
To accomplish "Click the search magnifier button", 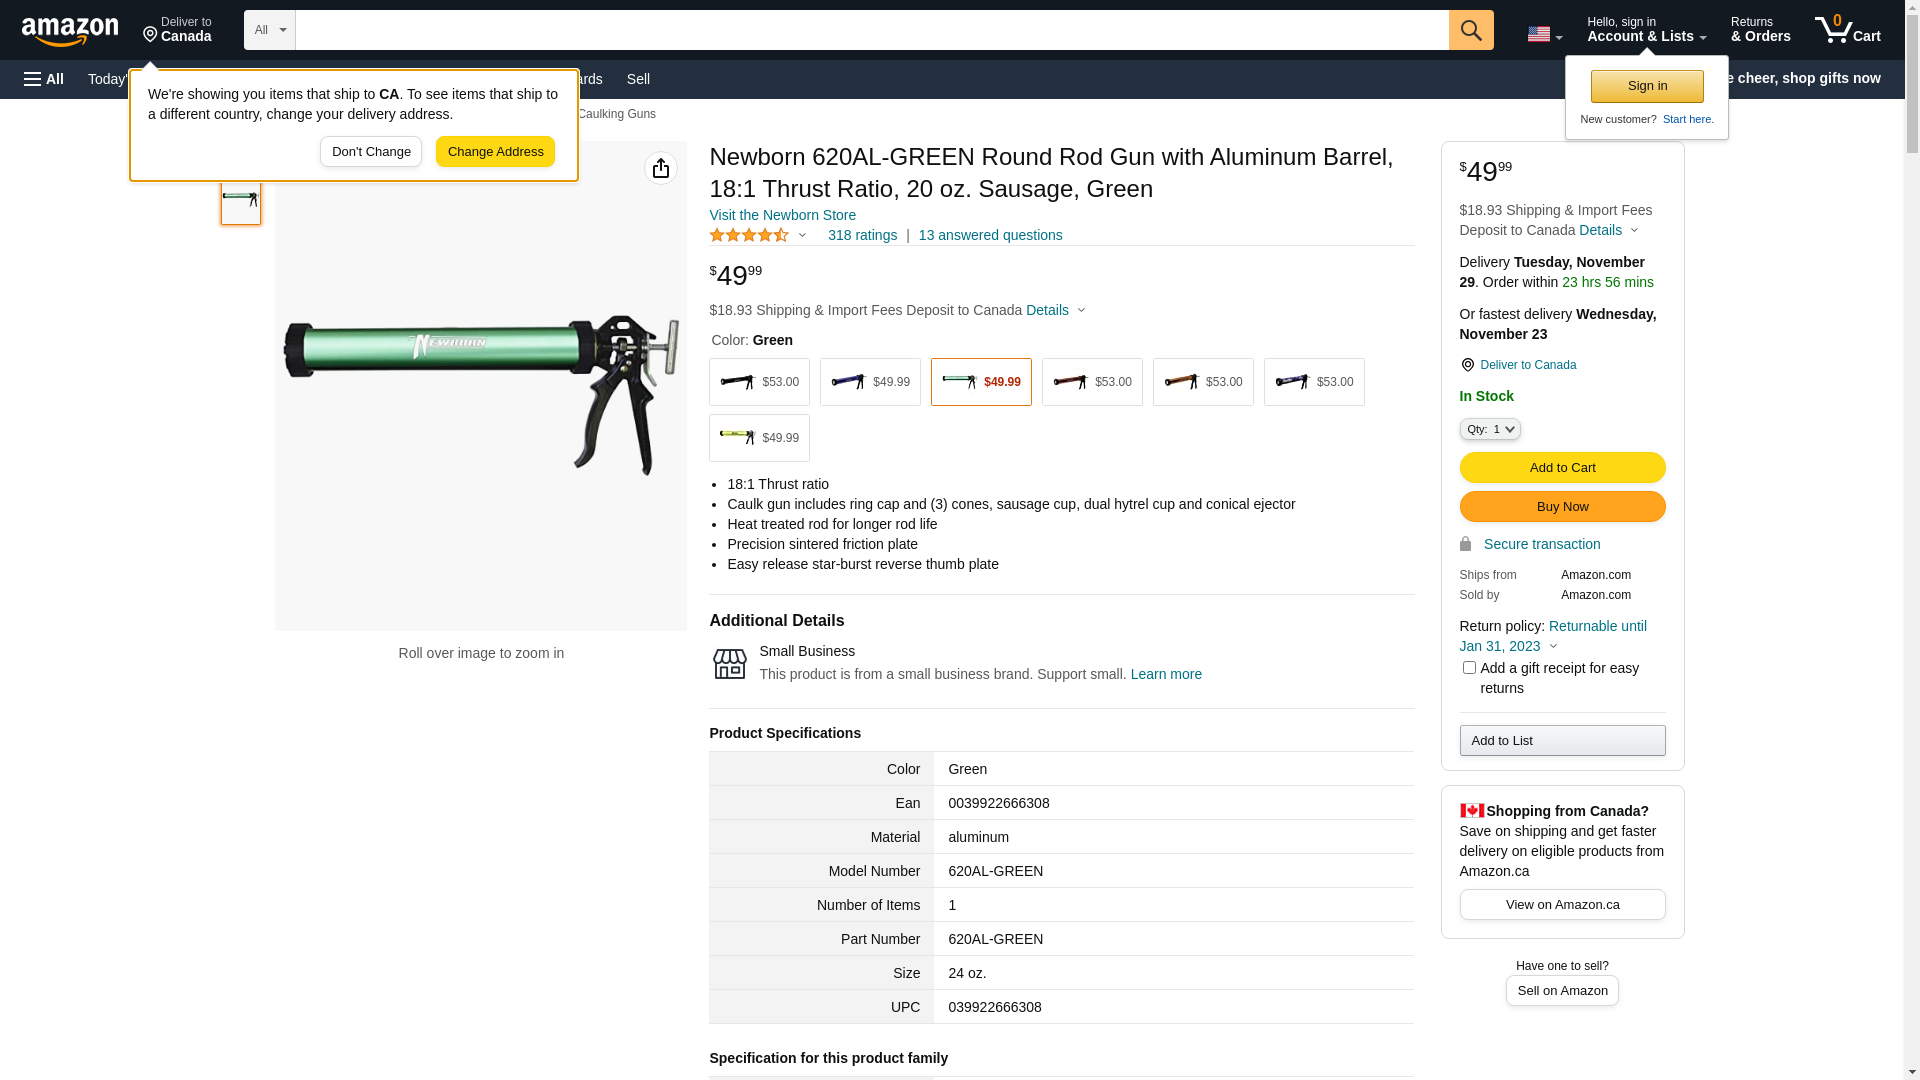I will tap(1471, 30).
